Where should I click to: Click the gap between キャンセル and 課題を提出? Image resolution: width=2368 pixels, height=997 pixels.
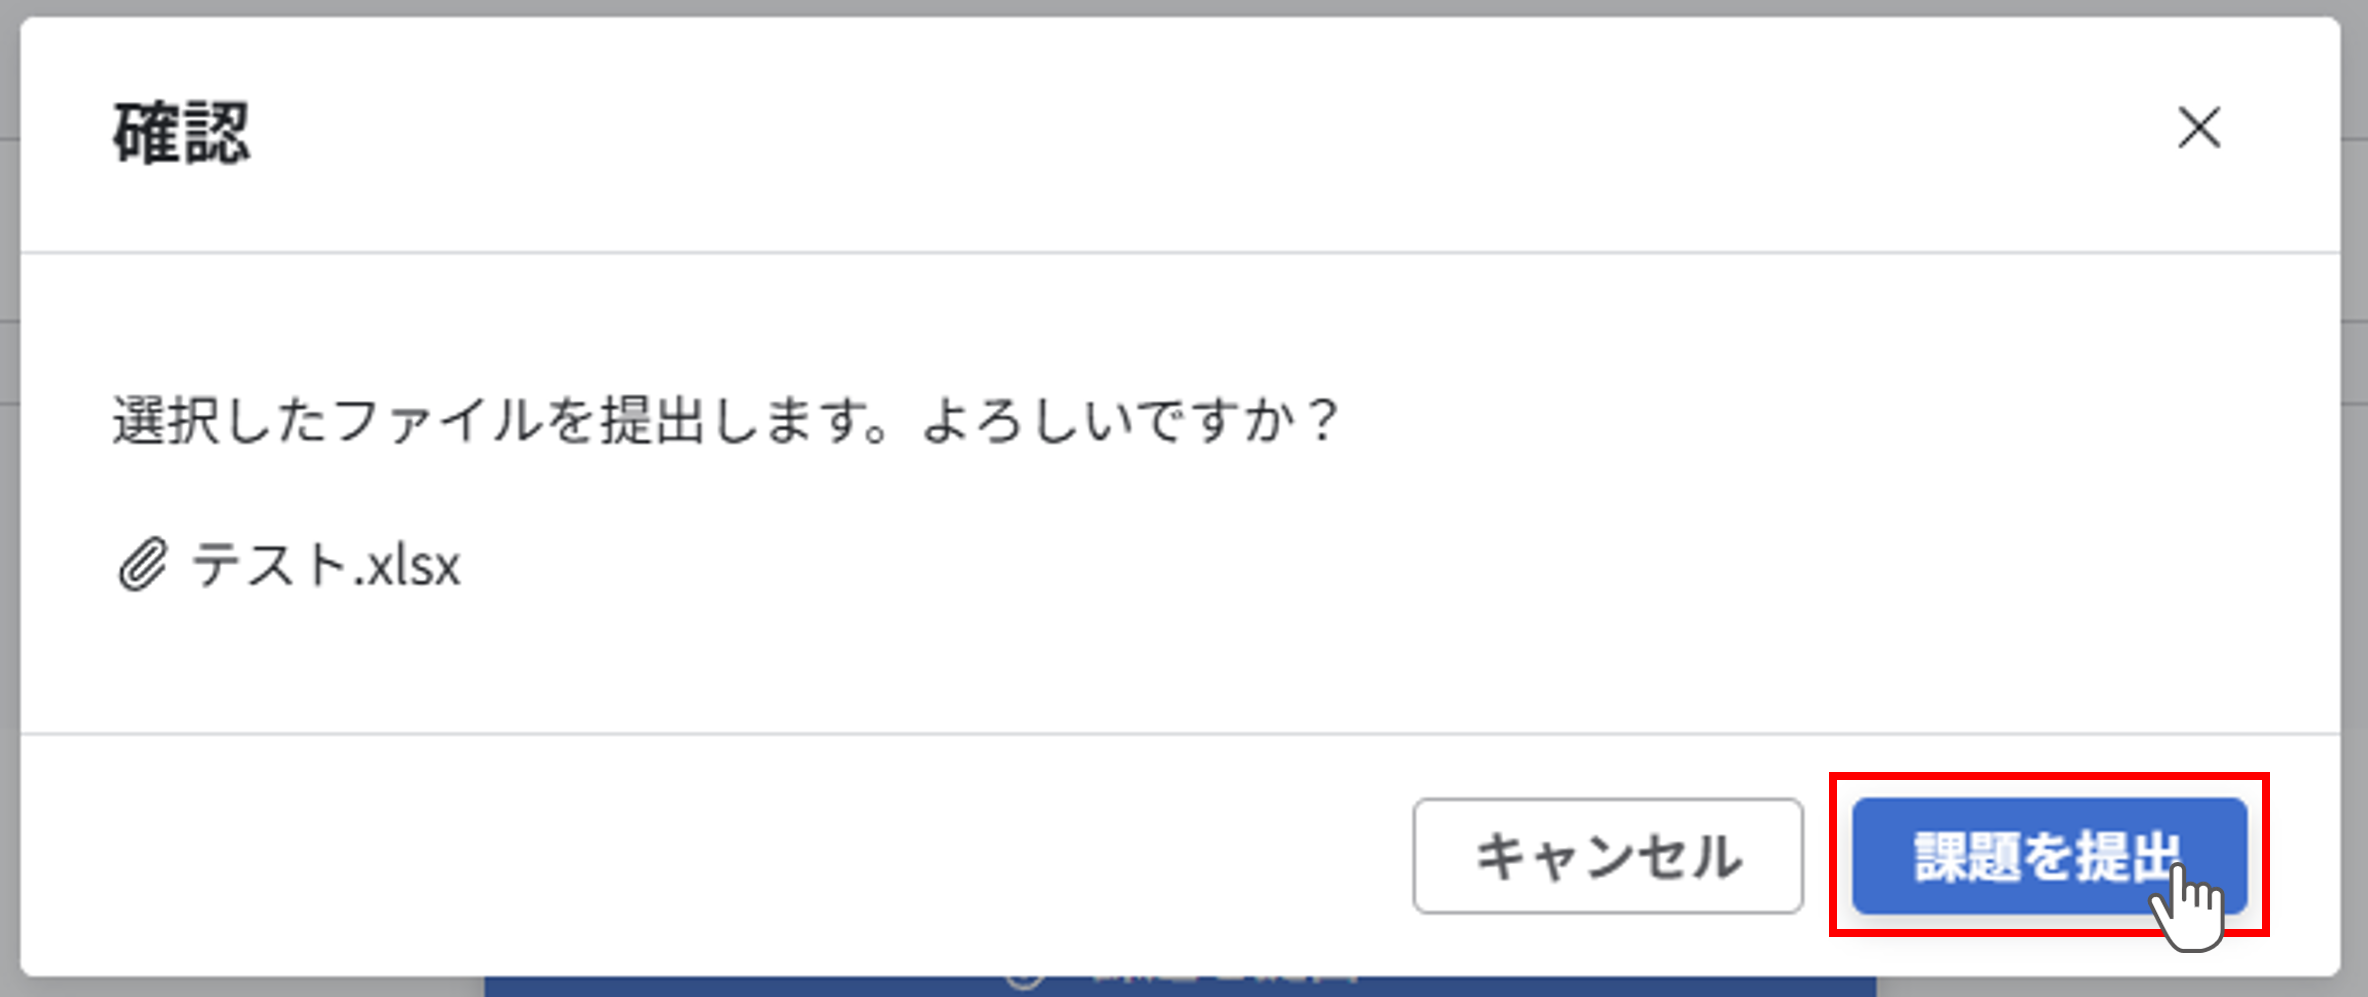coord(1828,856)
